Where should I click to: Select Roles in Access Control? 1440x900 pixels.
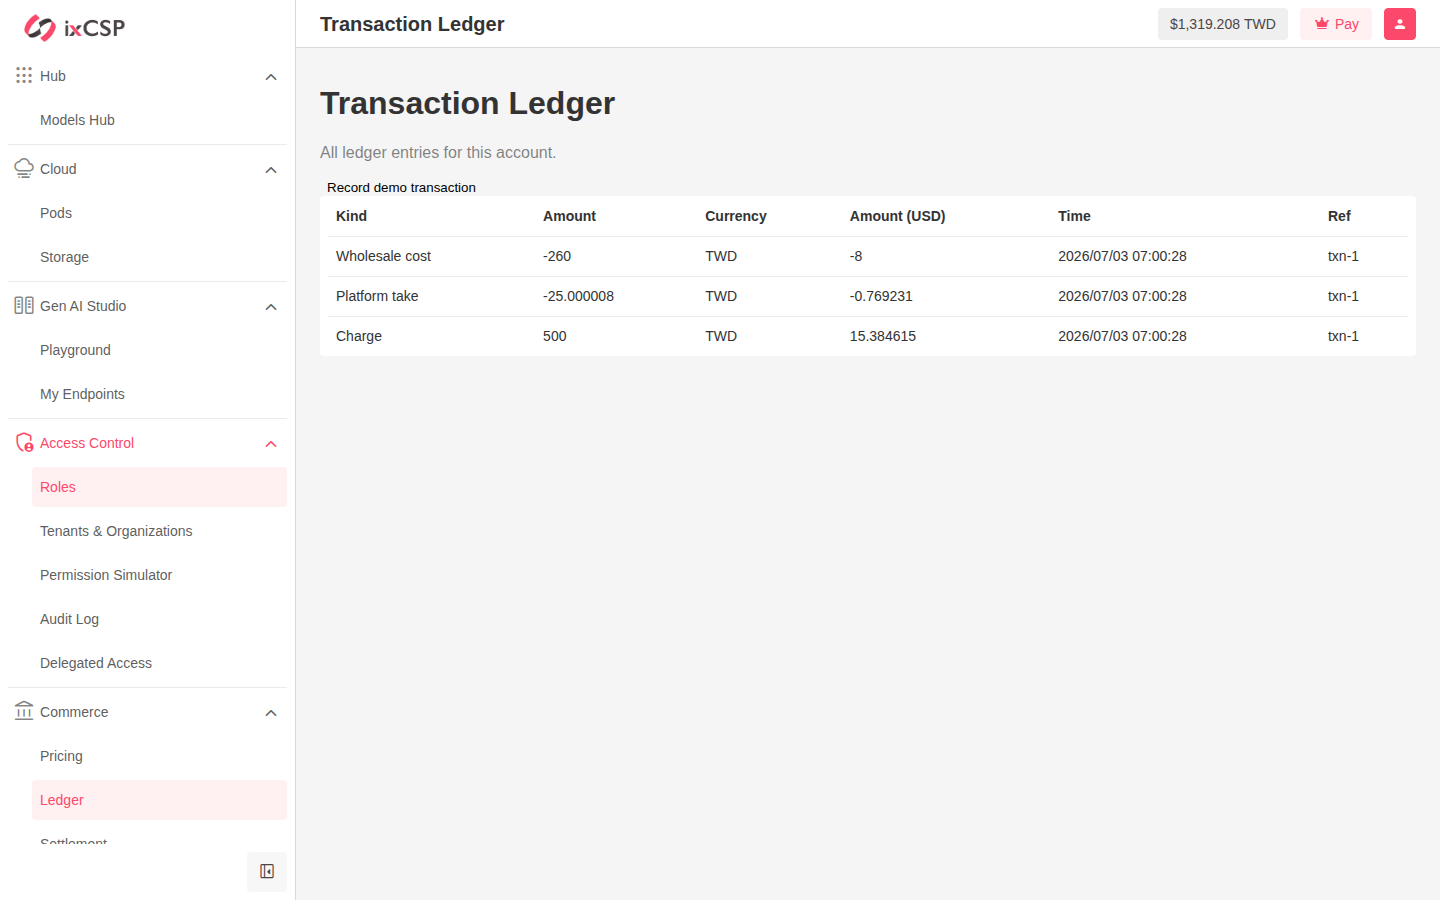point(159,487)
